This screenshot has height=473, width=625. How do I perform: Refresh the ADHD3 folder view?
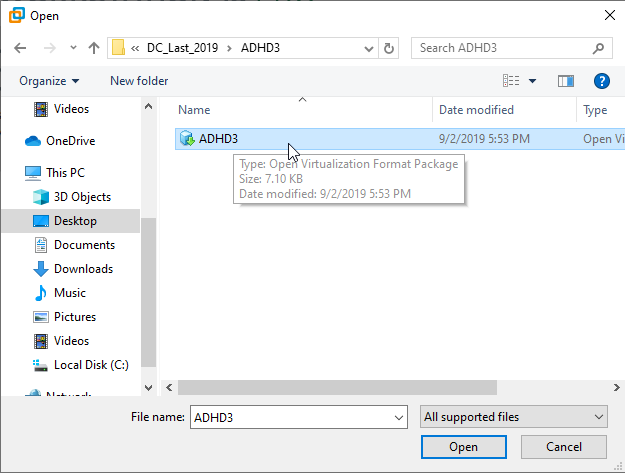(389, 48)
